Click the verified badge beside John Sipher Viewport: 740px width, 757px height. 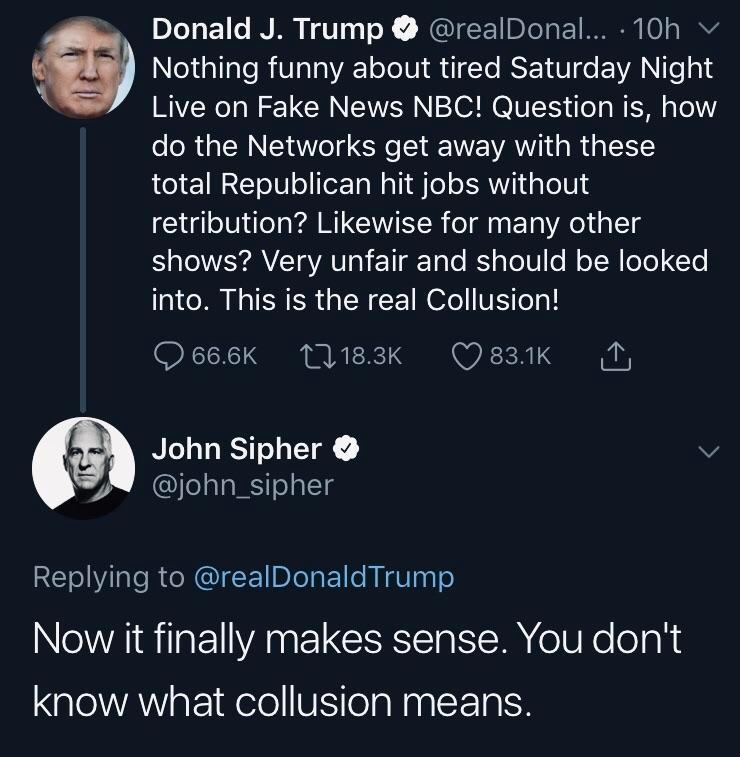[x=344, y=450]
